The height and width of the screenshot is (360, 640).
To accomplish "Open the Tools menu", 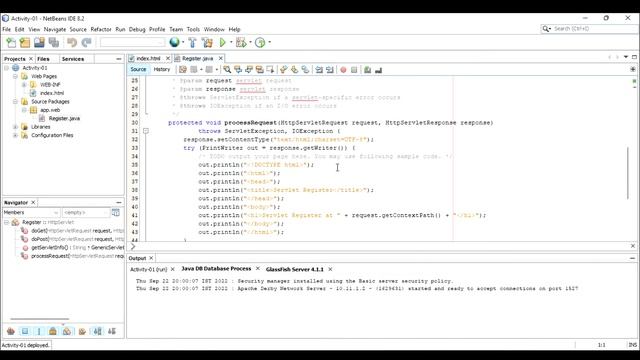I will pyautogui.click(x=193, y=29).
